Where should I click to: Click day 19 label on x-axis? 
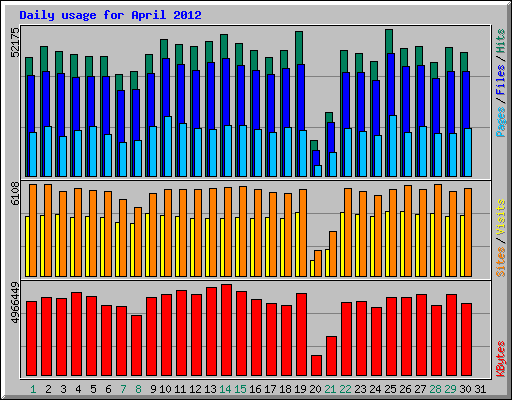click(x=300, y=389)
